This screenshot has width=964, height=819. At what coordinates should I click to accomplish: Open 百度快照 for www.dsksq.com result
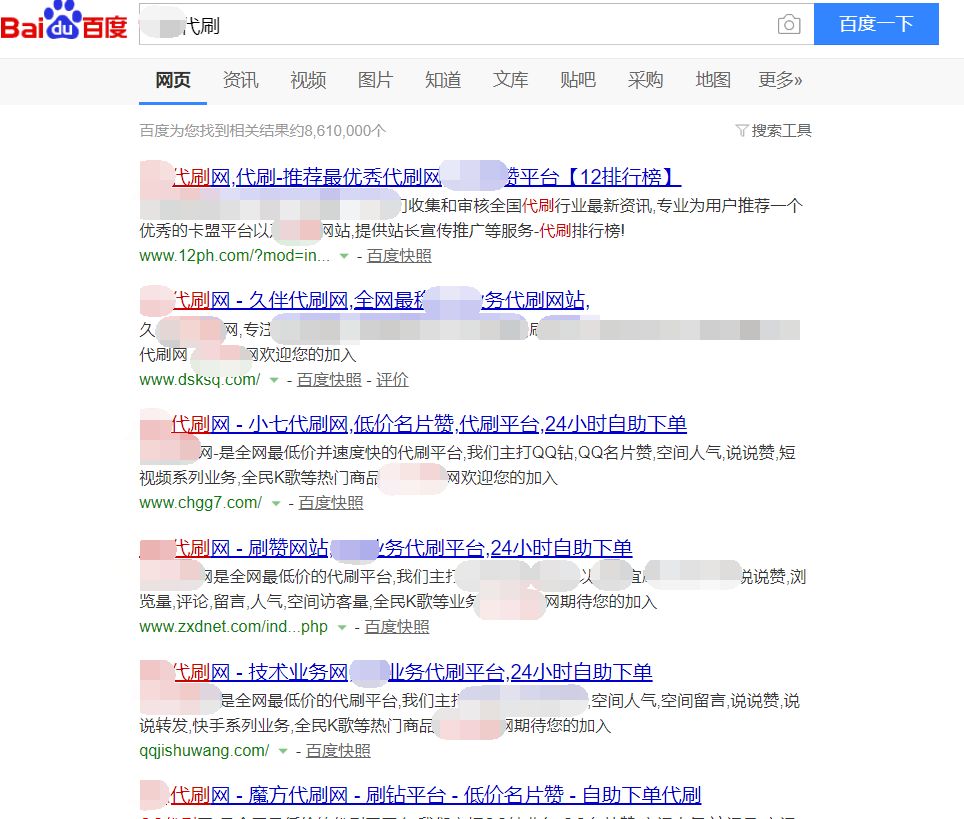click(x=329, y=380)
